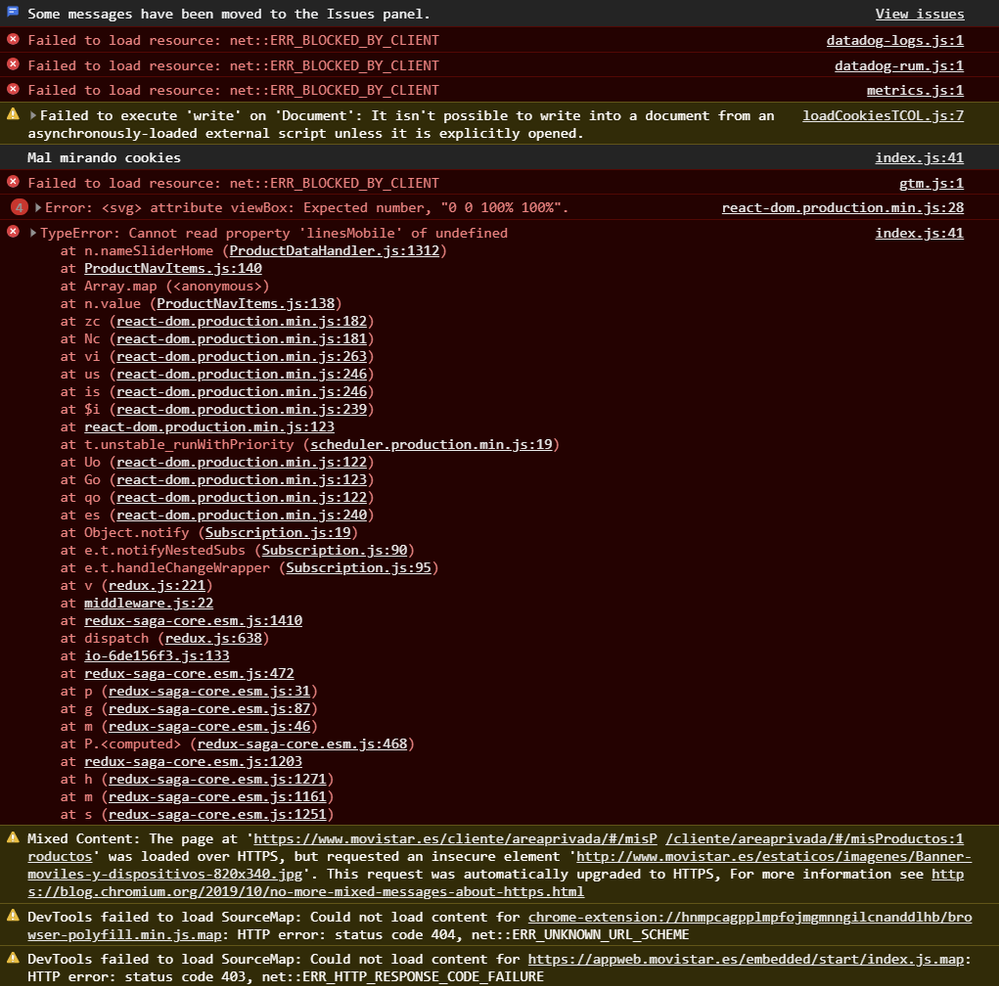Viewport: 999px width, 986px height.
Task: Collapse the TypeError linesMobile stack trace
Action: 33,233
